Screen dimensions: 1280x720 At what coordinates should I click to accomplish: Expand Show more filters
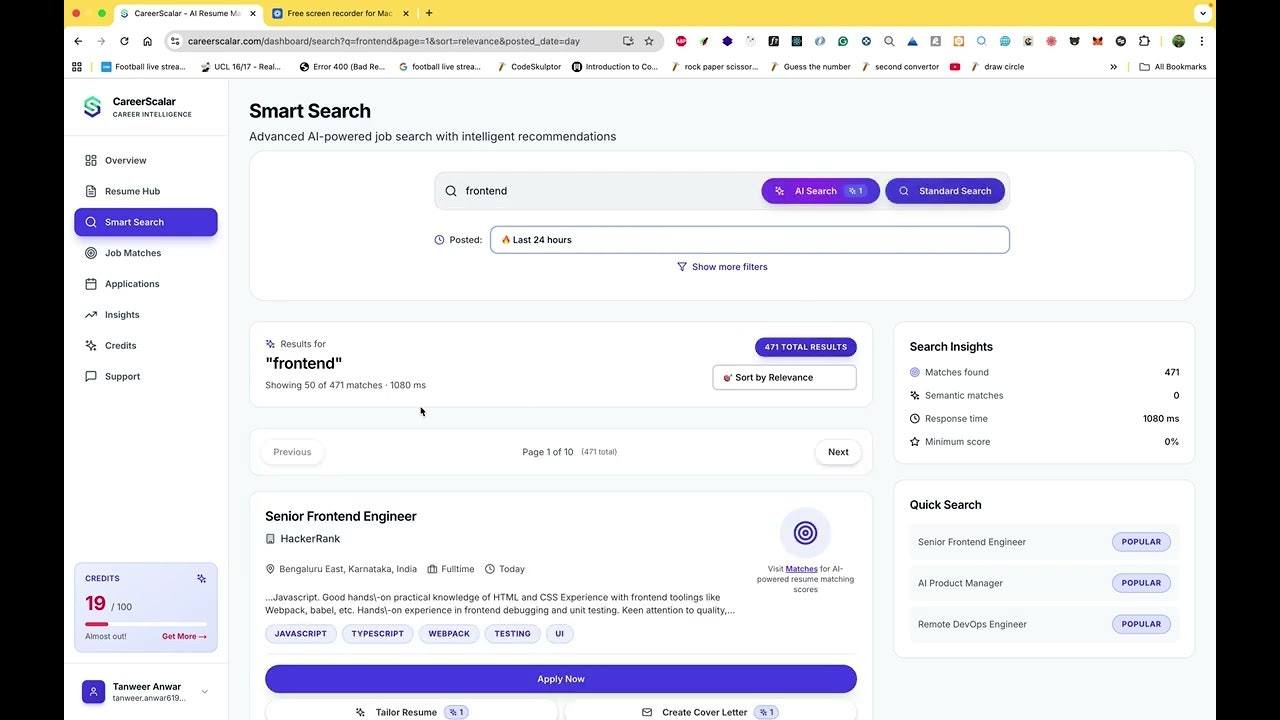point(722,266)
